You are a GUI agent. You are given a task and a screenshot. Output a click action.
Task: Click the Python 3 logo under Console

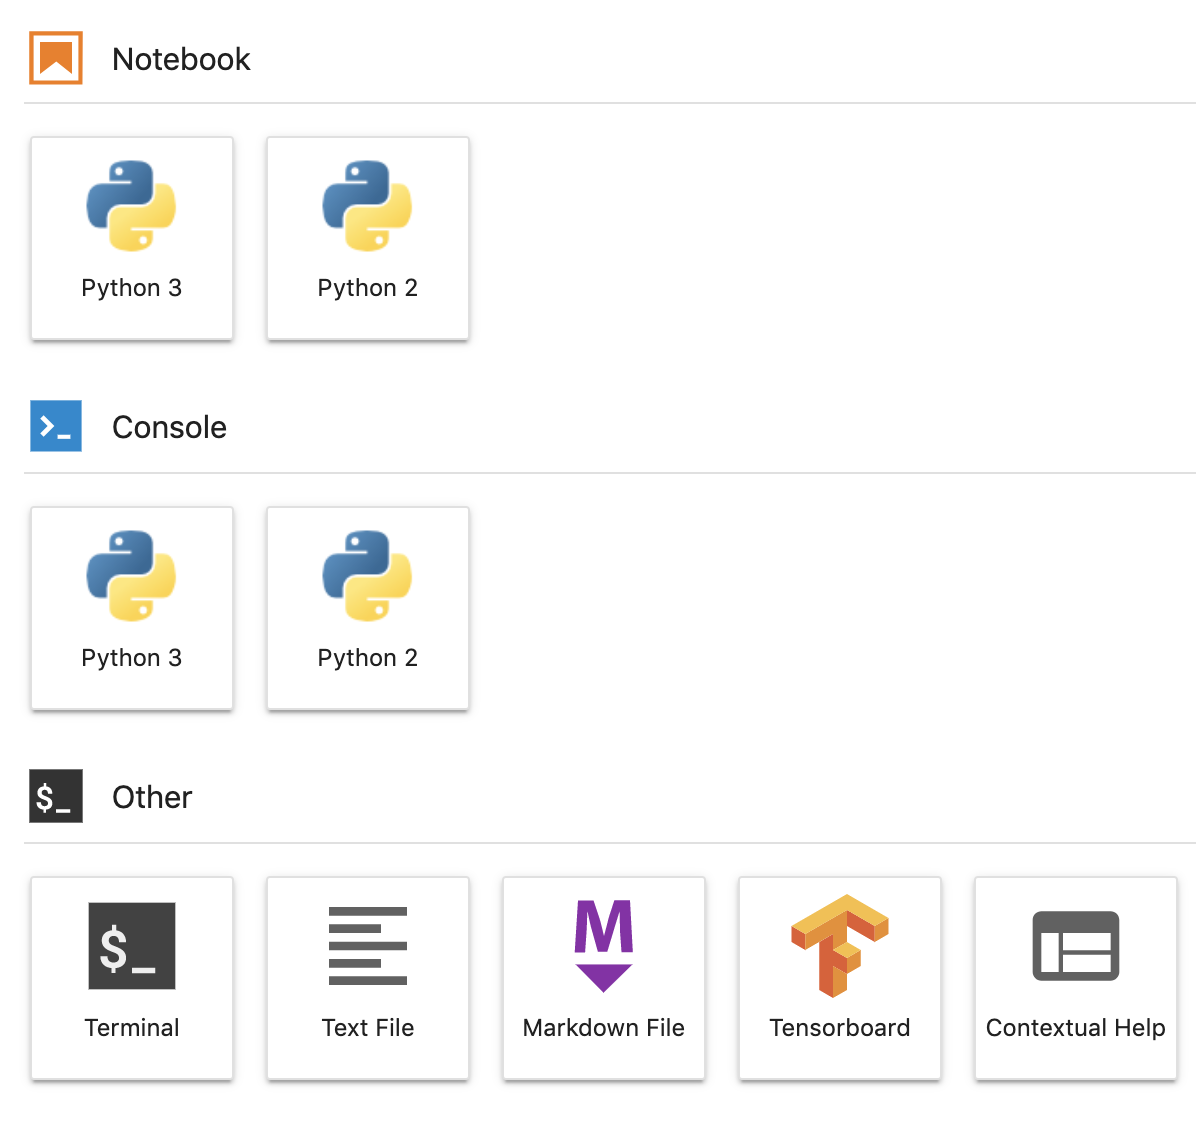131,576
